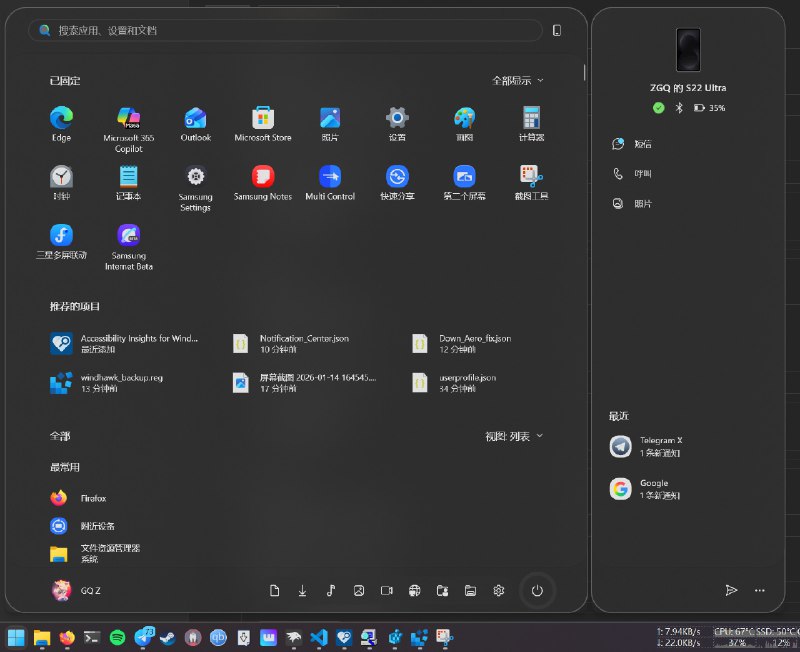The height and width of the screenshot is (652, 800).
Task: Open the Microsoft Store icon
Action: click(x=263, y=118)
